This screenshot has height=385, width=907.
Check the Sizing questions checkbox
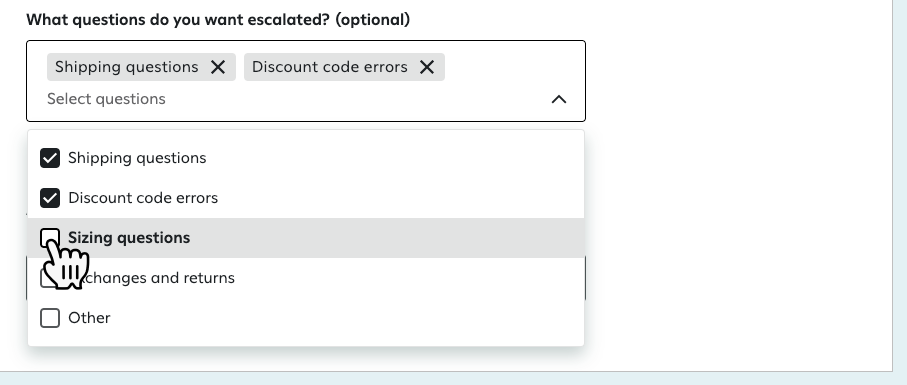coord(50,238)
